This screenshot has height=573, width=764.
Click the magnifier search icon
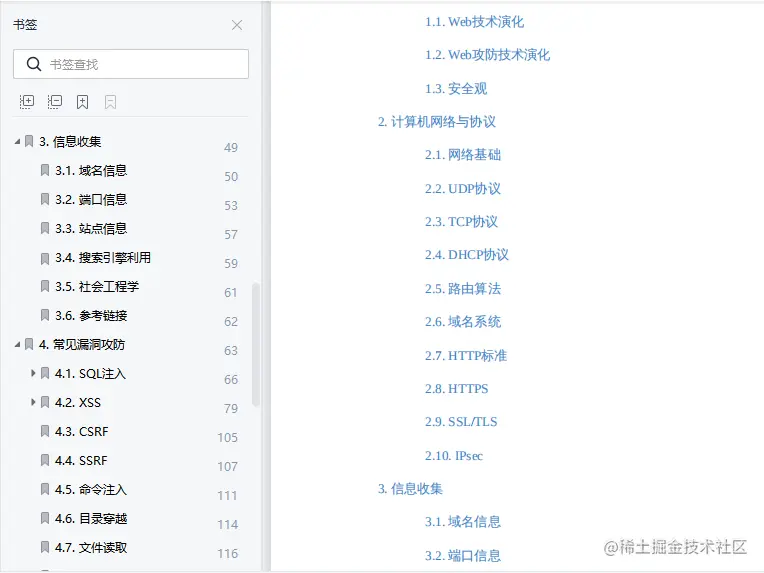[x=34, y=64]
